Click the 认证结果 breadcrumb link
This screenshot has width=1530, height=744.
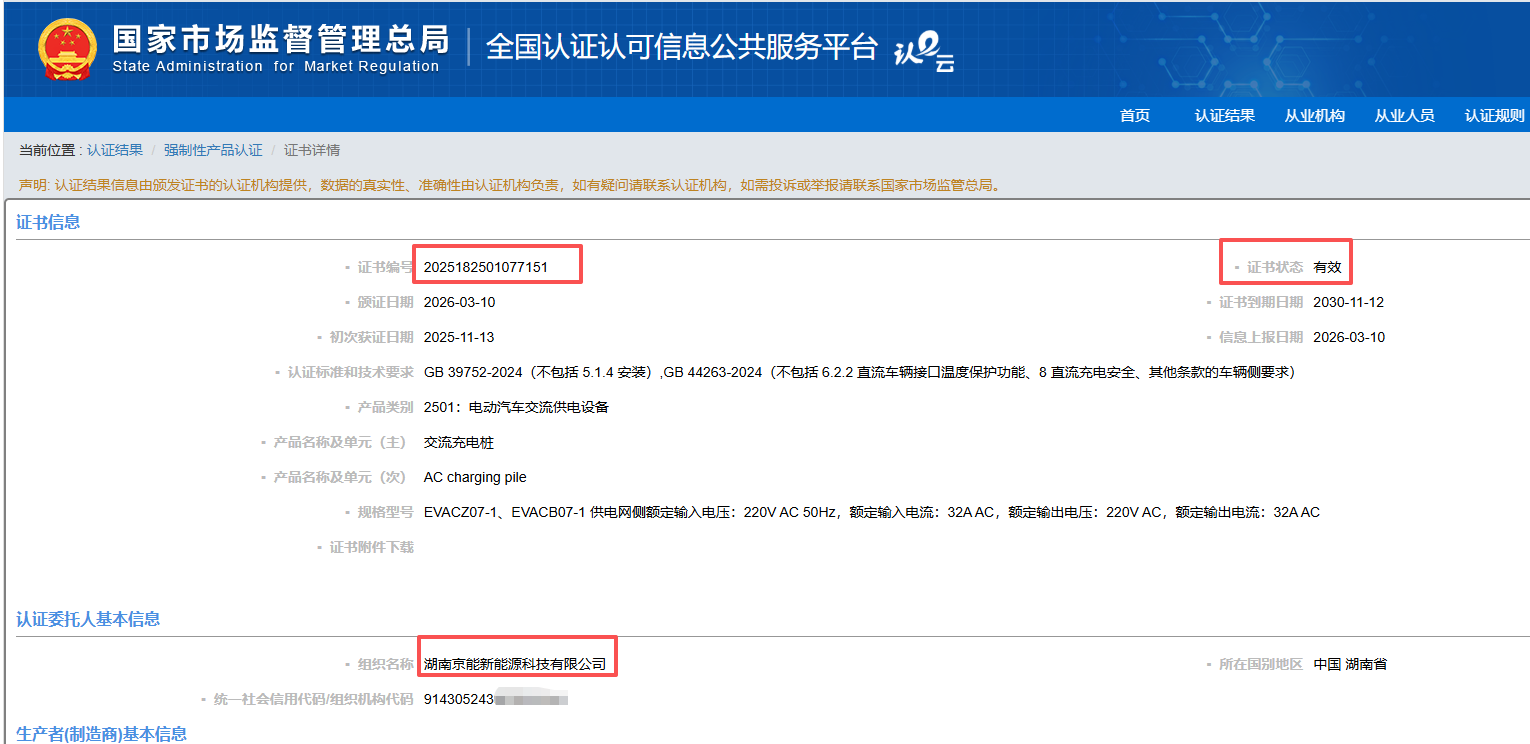point(114,150)
